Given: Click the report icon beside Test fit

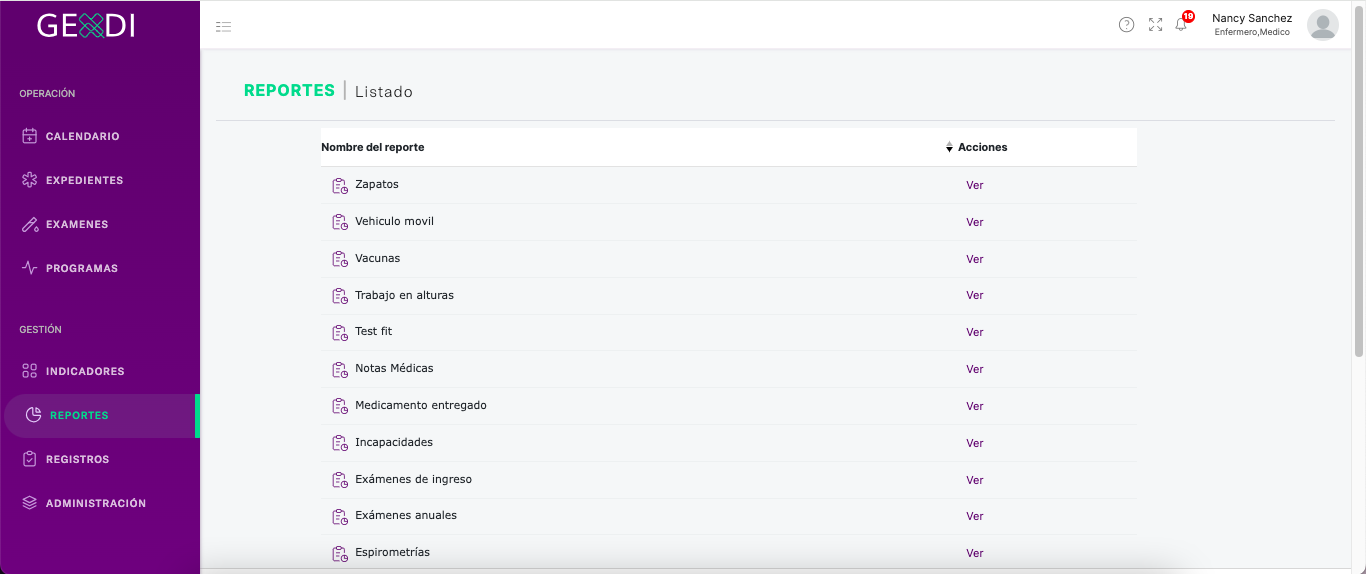Looking at the screenshot, I should coord(340,332).
